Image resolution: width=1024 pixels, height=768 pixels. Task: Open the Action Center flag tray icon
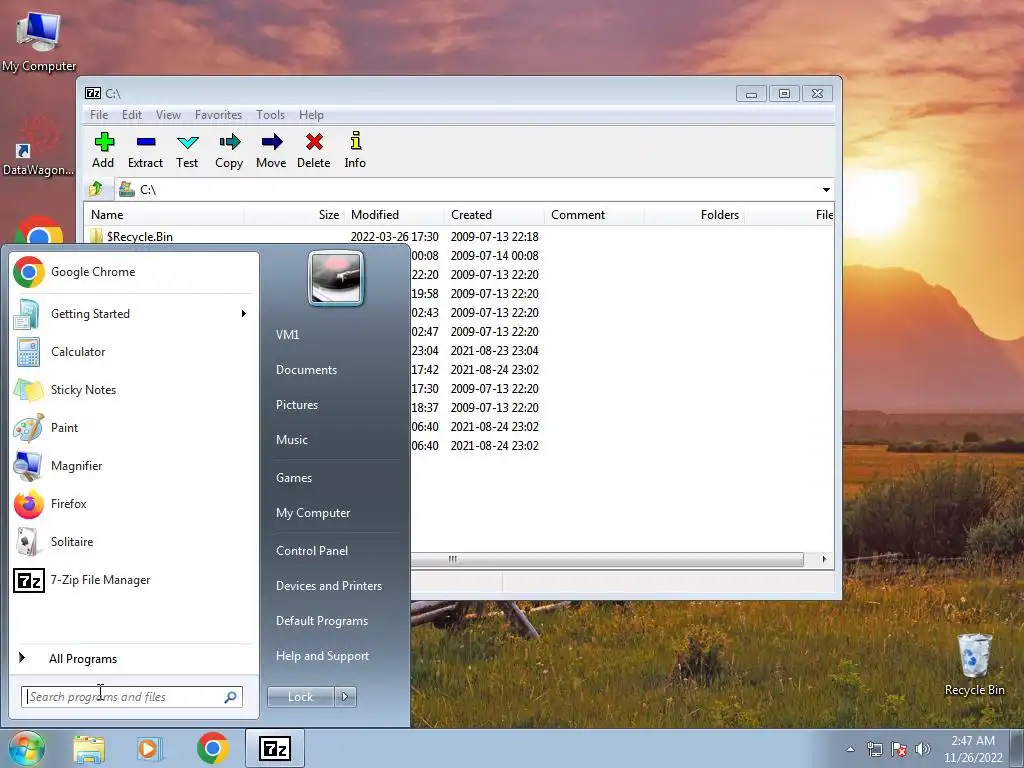pos(899,749)
